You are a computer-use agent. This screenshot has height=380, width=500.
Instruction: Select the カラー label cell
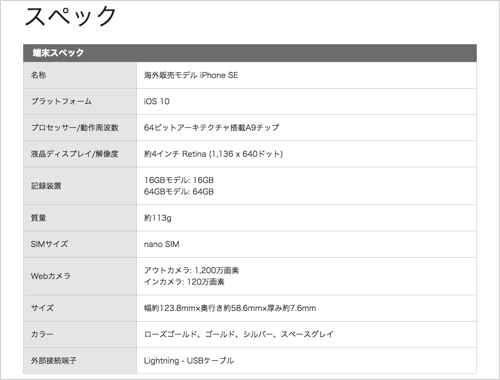[80, 334]
